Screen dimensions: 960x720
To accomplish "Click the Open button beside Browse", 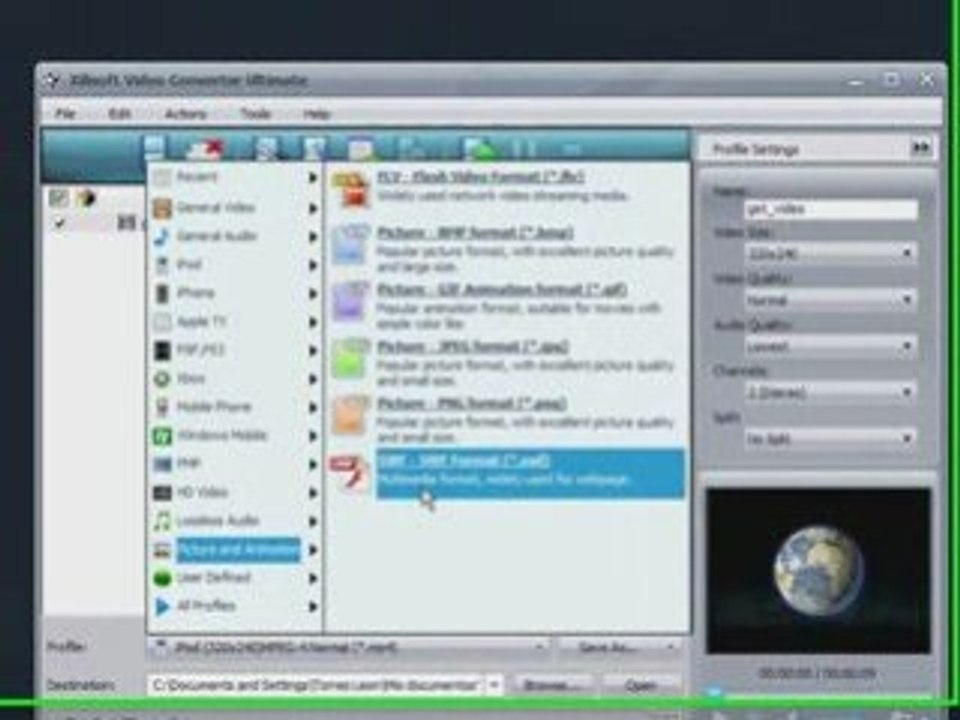I will point(641,686).
